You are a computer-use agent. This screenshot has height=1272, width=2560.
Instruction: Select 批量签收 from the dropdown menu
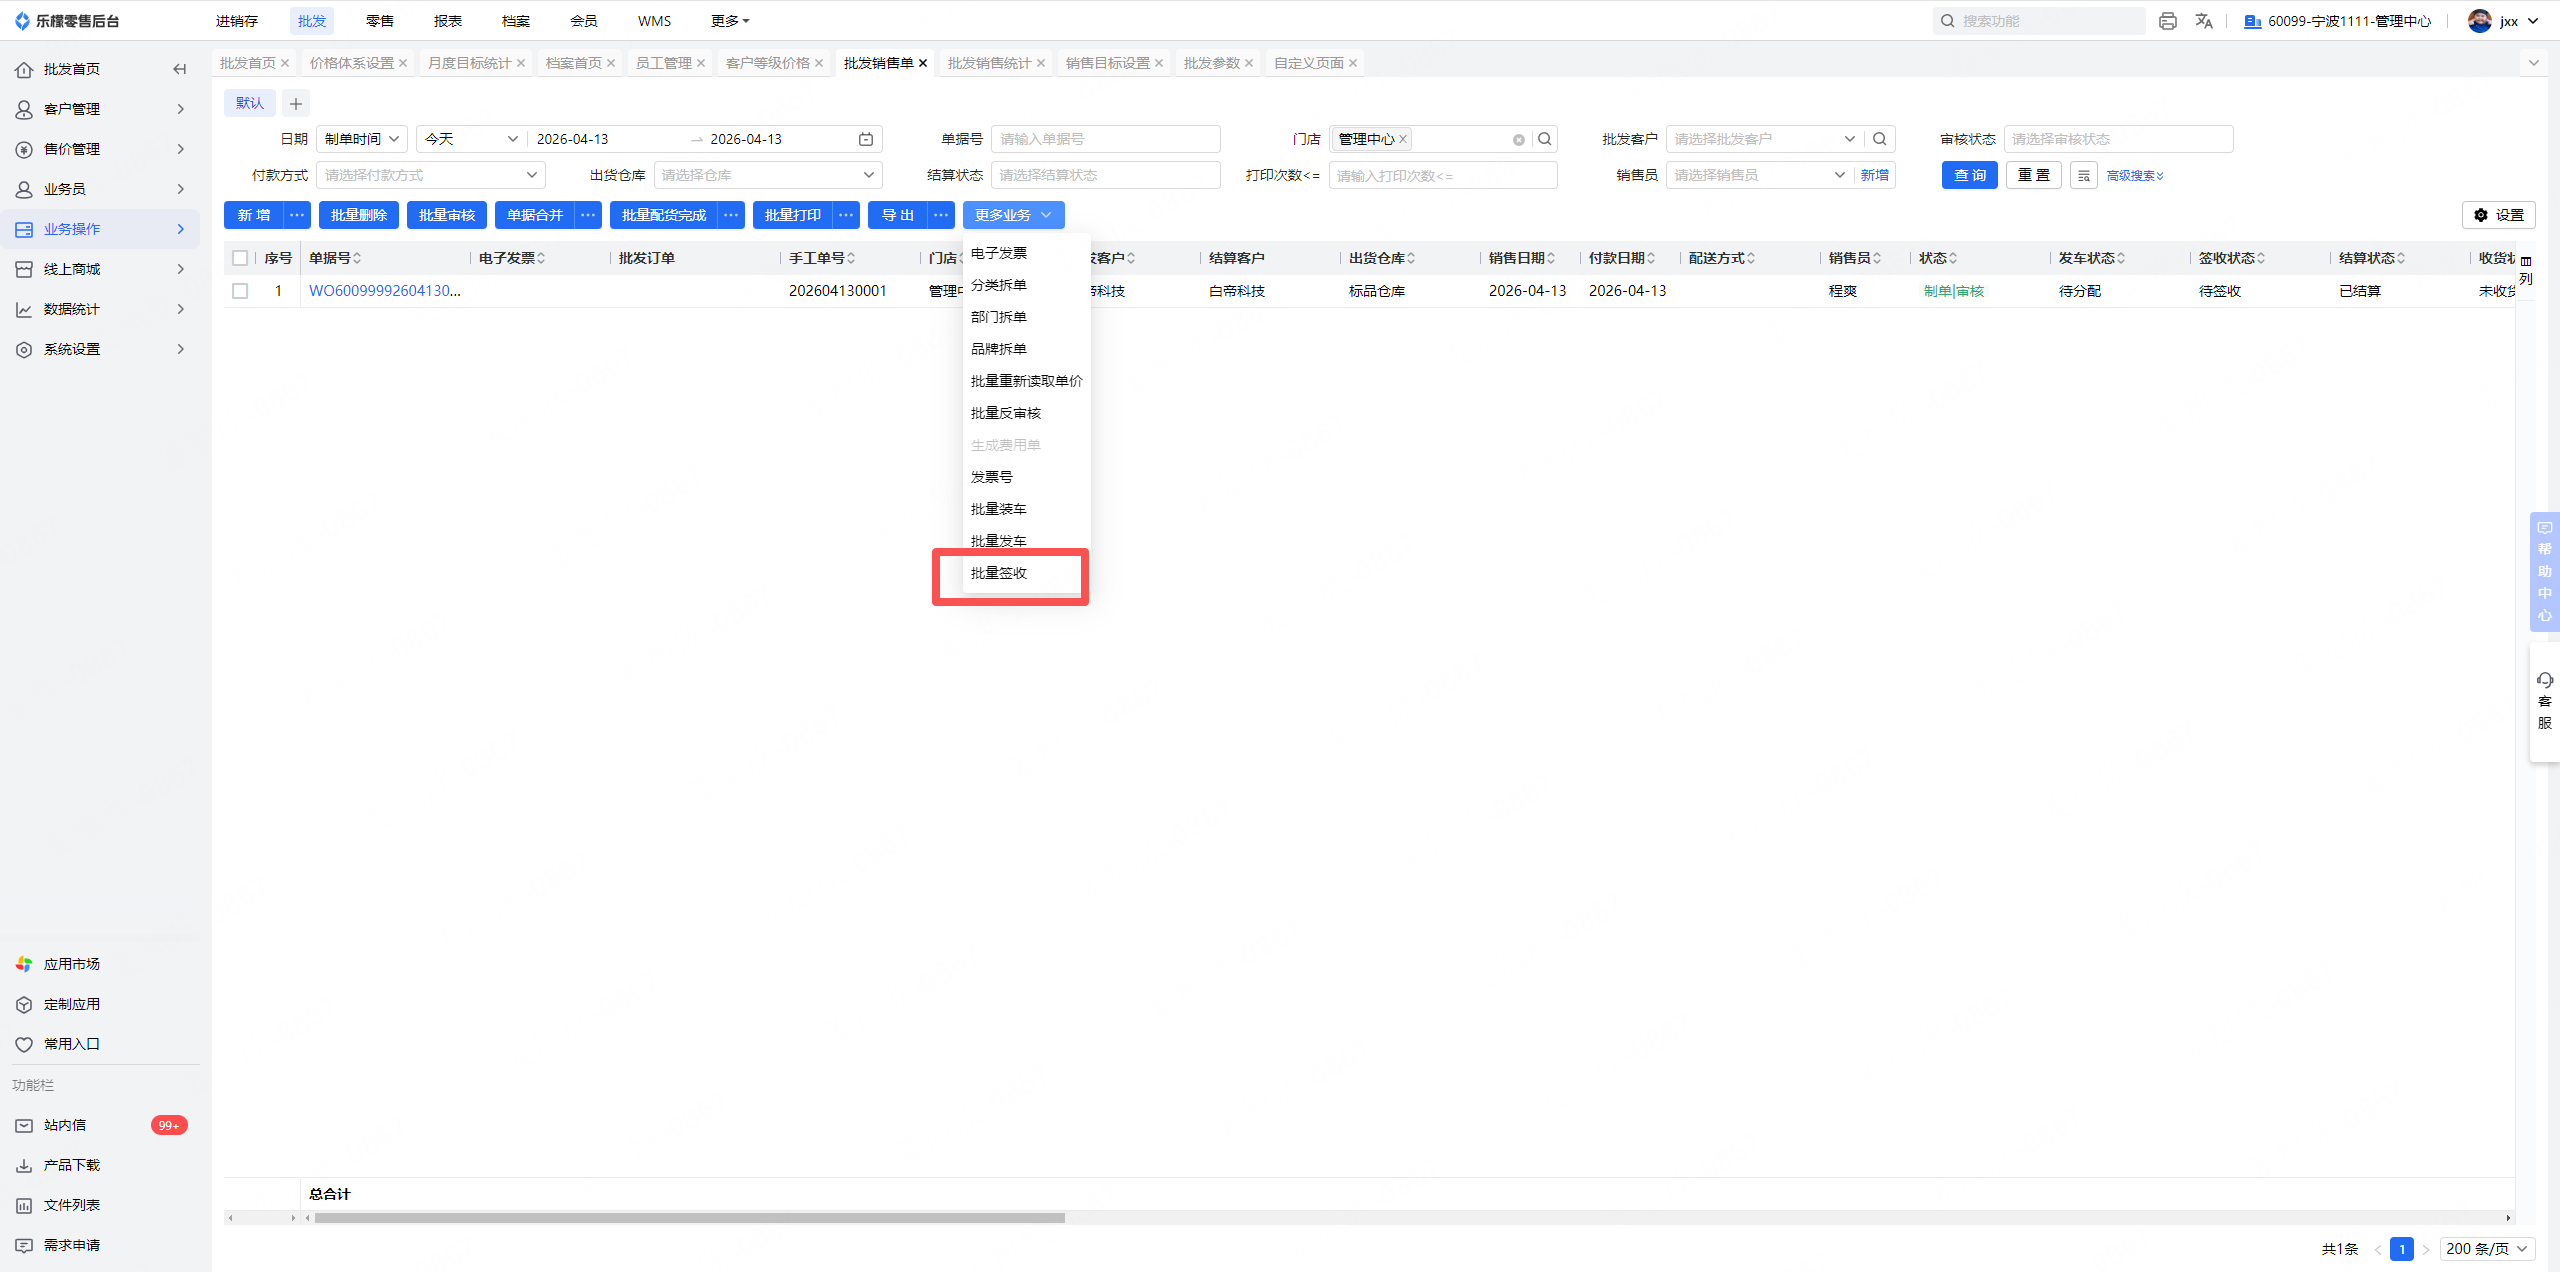(999, 573)
